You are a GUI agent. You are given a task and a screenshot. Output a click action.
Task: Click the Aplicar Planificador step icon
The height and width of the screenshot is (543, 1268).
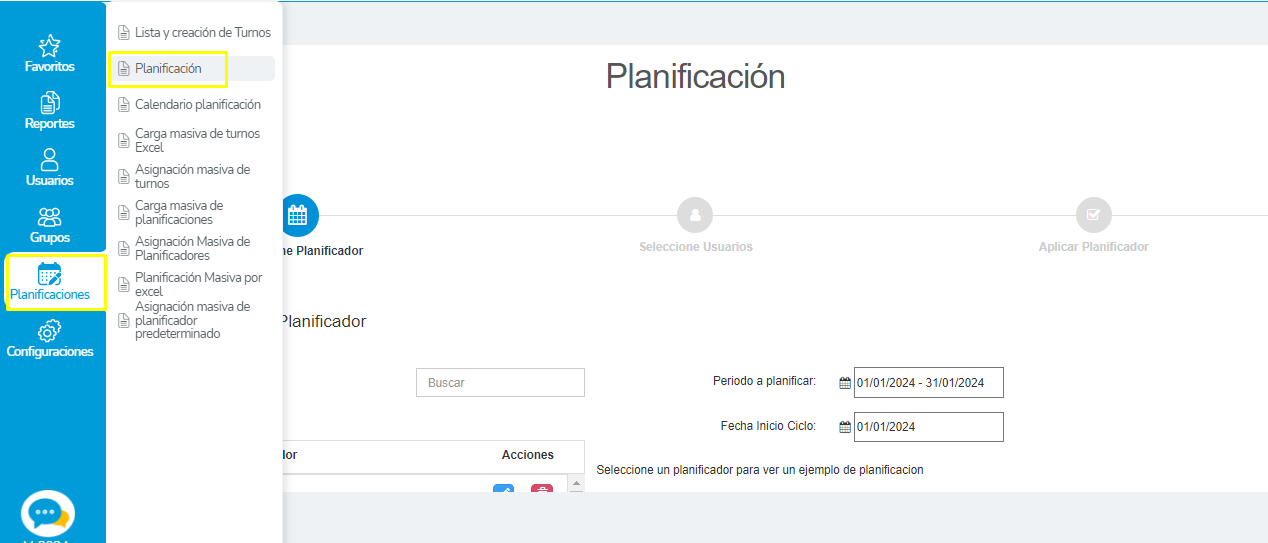tap(1093, 215)
